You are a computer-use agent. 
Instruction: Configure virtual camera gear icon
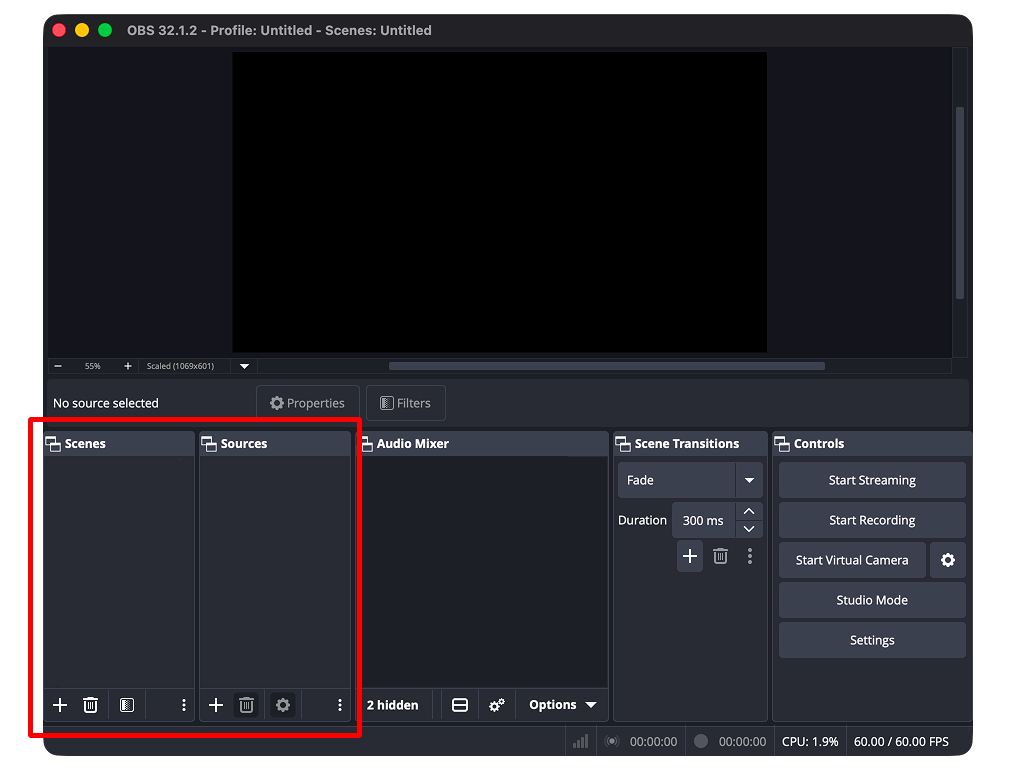948,560
